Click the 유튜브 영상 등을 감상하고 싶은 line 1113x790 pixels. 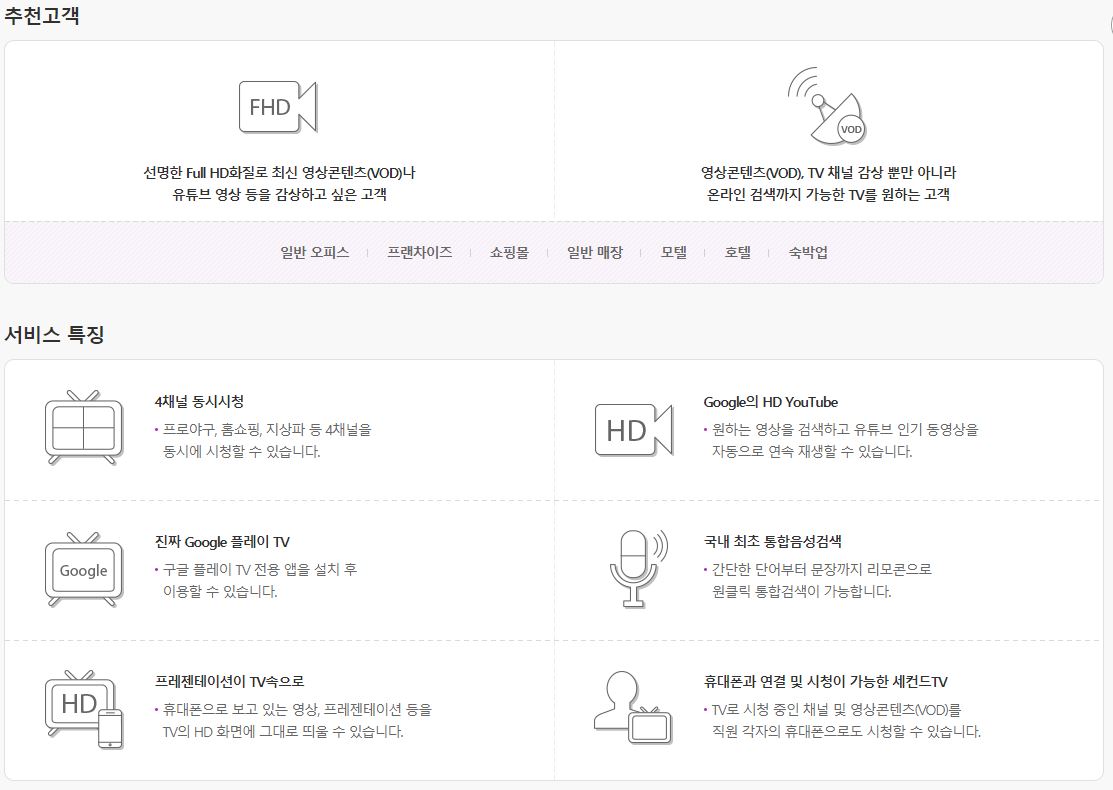(x=279, y=194)
